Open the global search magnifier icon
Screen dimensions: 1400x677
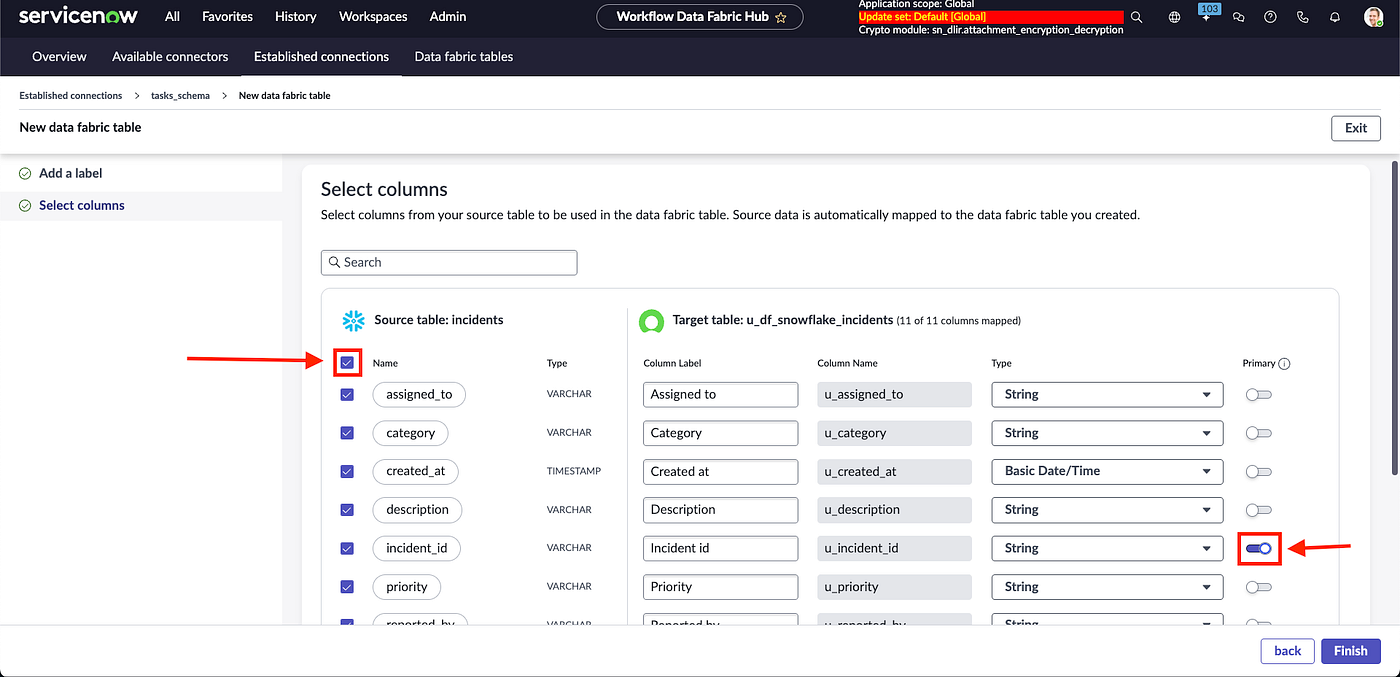pyautogui.click(x=1136, y=17)
